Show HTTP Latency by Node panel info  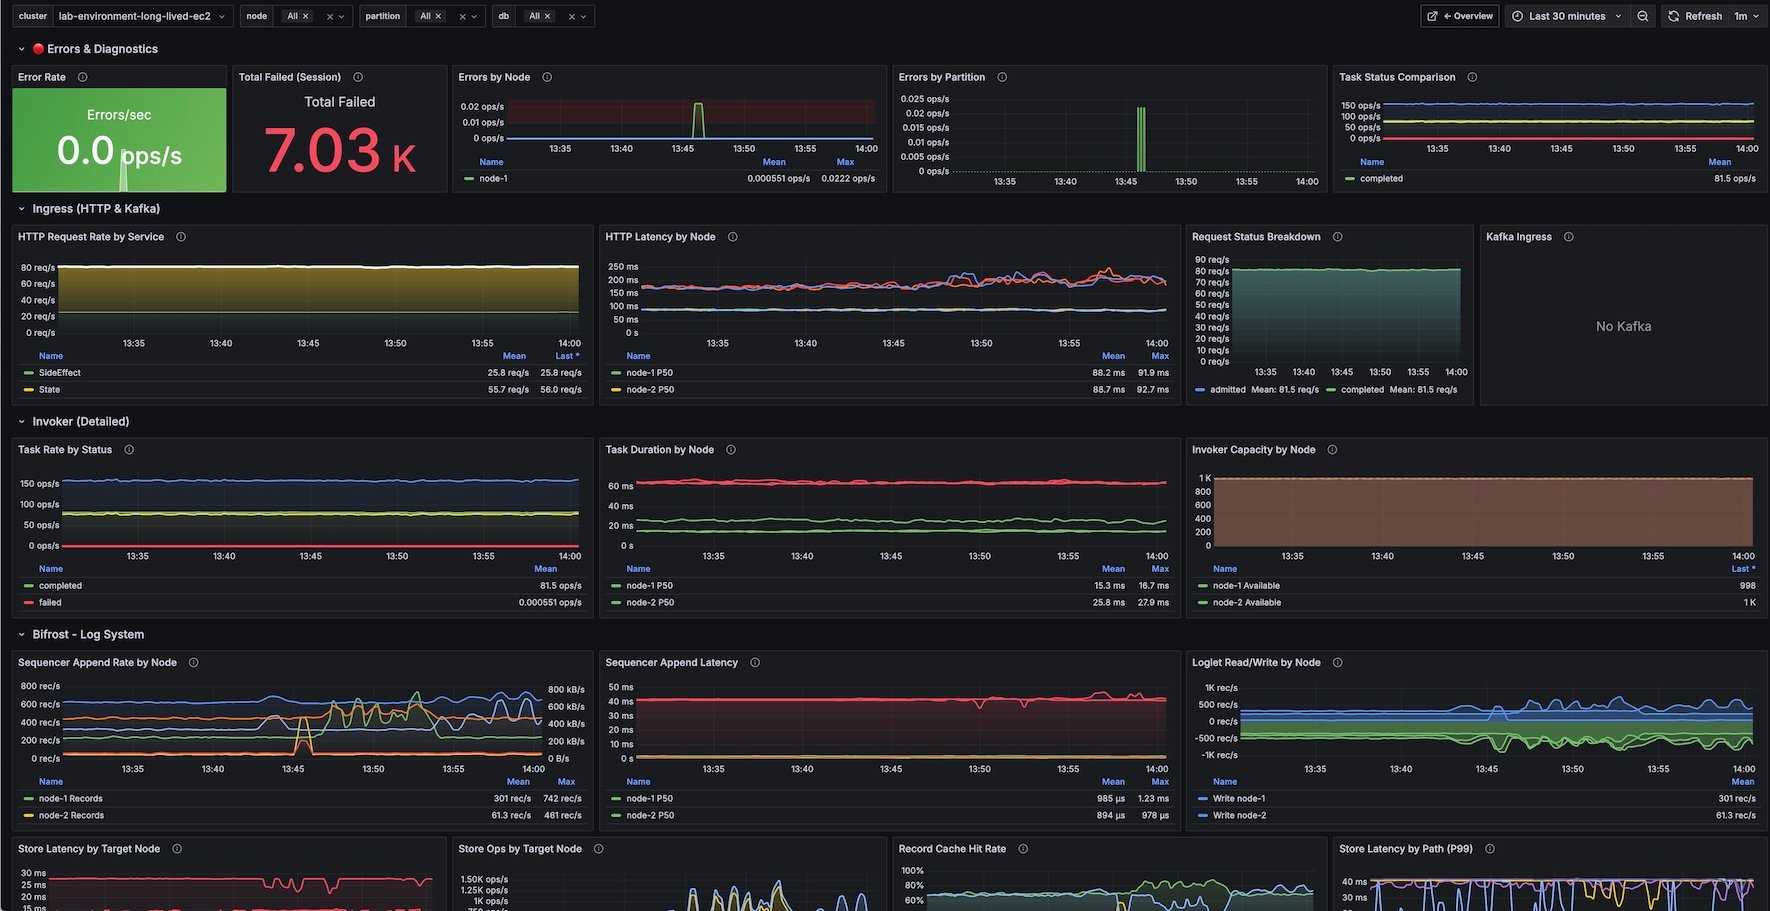(x=733, y=237)
